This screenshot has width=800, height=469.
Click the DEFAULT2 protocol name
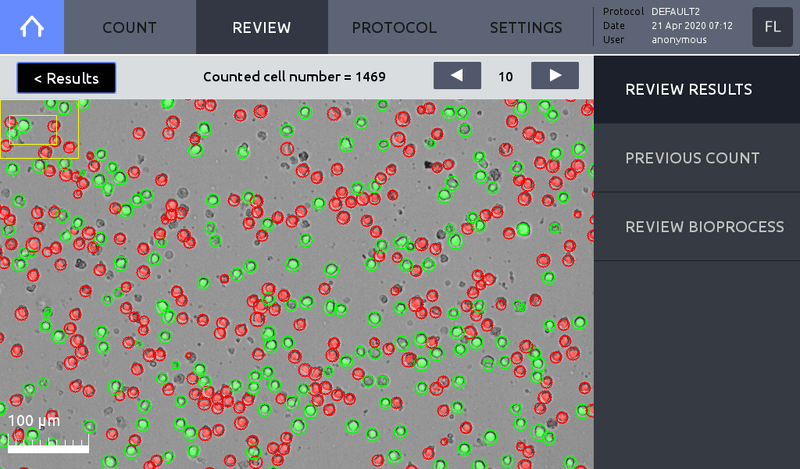(x=676, y=11)
